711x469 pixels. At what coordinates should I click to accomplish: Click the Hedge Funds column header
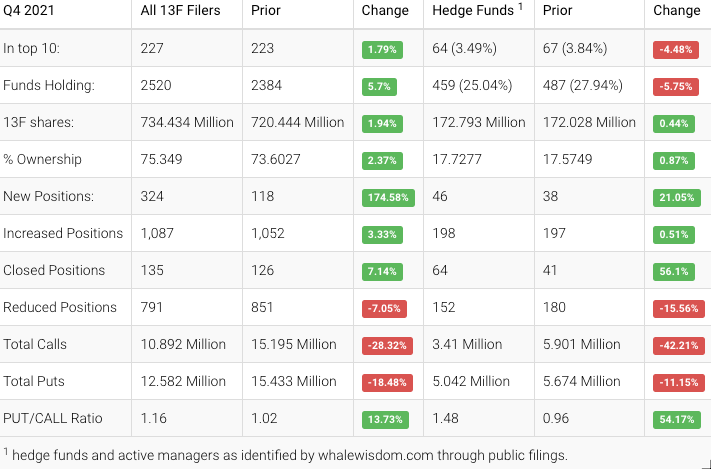pos(474,11)
